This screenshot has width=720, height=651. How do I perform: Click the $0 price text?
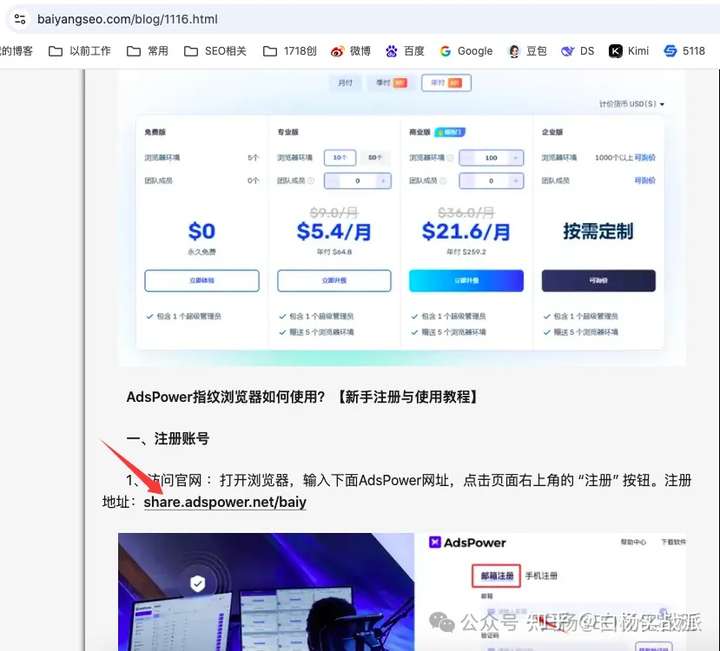(202, 231)
